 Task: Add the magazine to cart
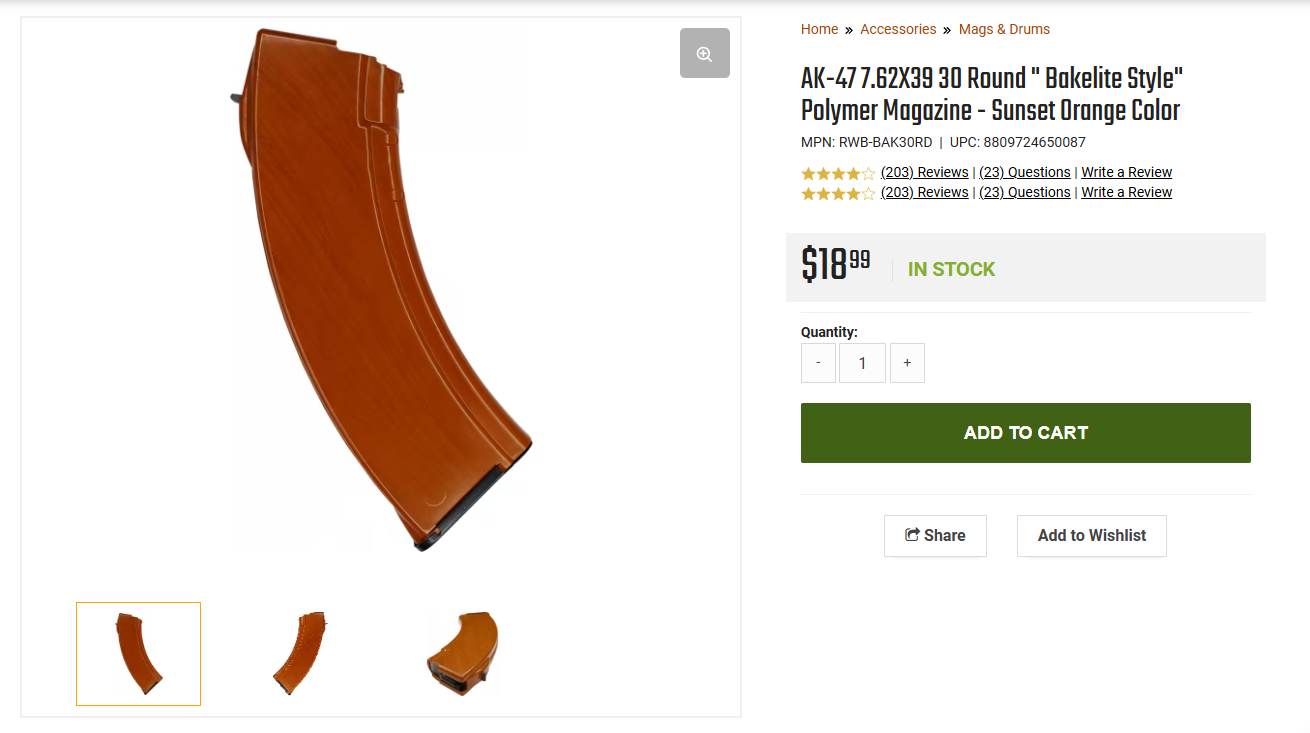tap(1026, 433)
